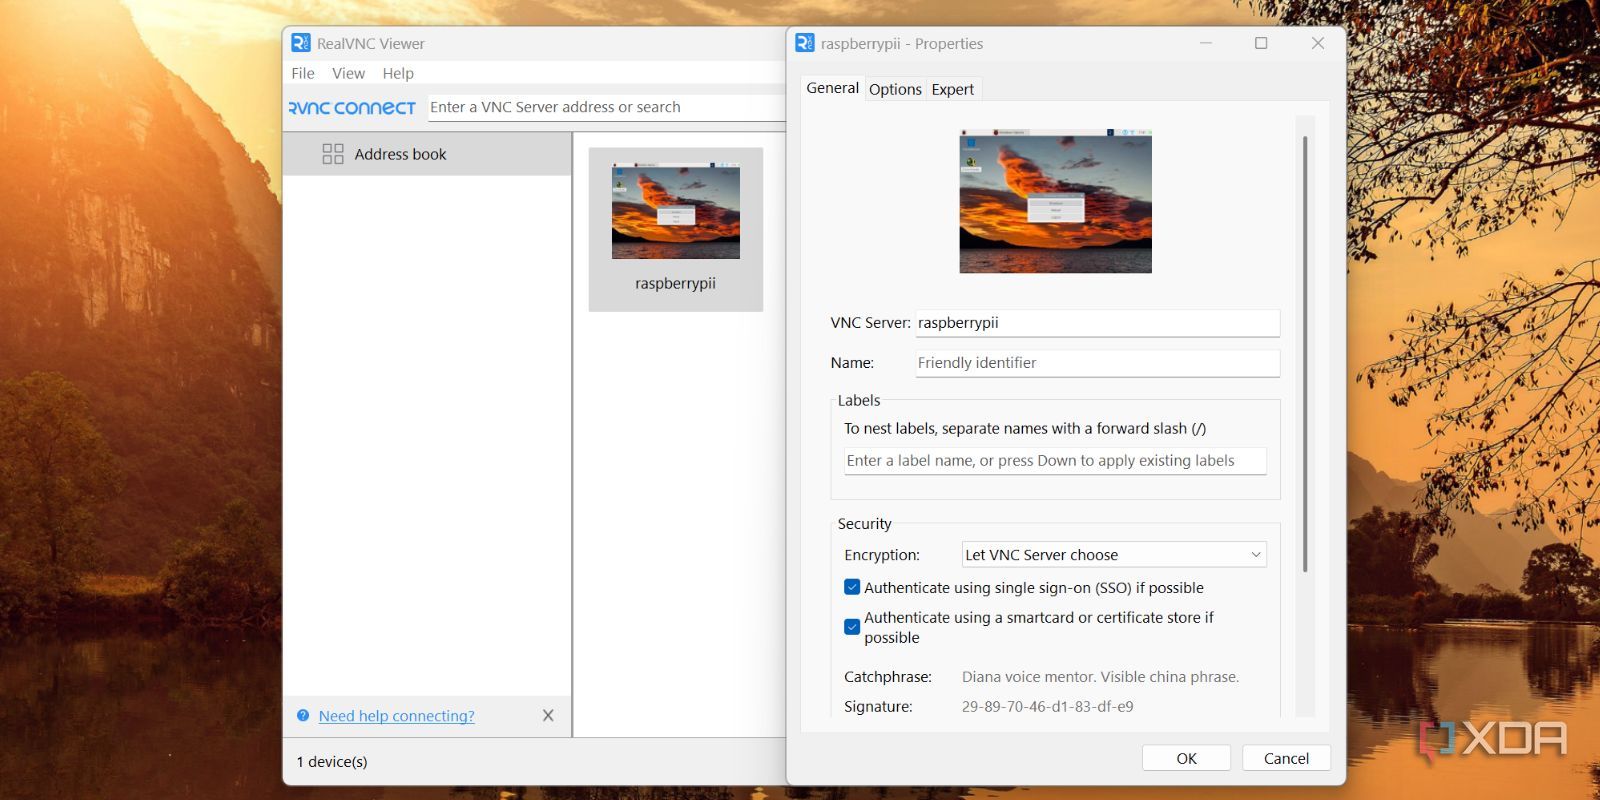Minimize the raspberrypii Properties window
1600x800 pixels.
(x=1206, y=43)
